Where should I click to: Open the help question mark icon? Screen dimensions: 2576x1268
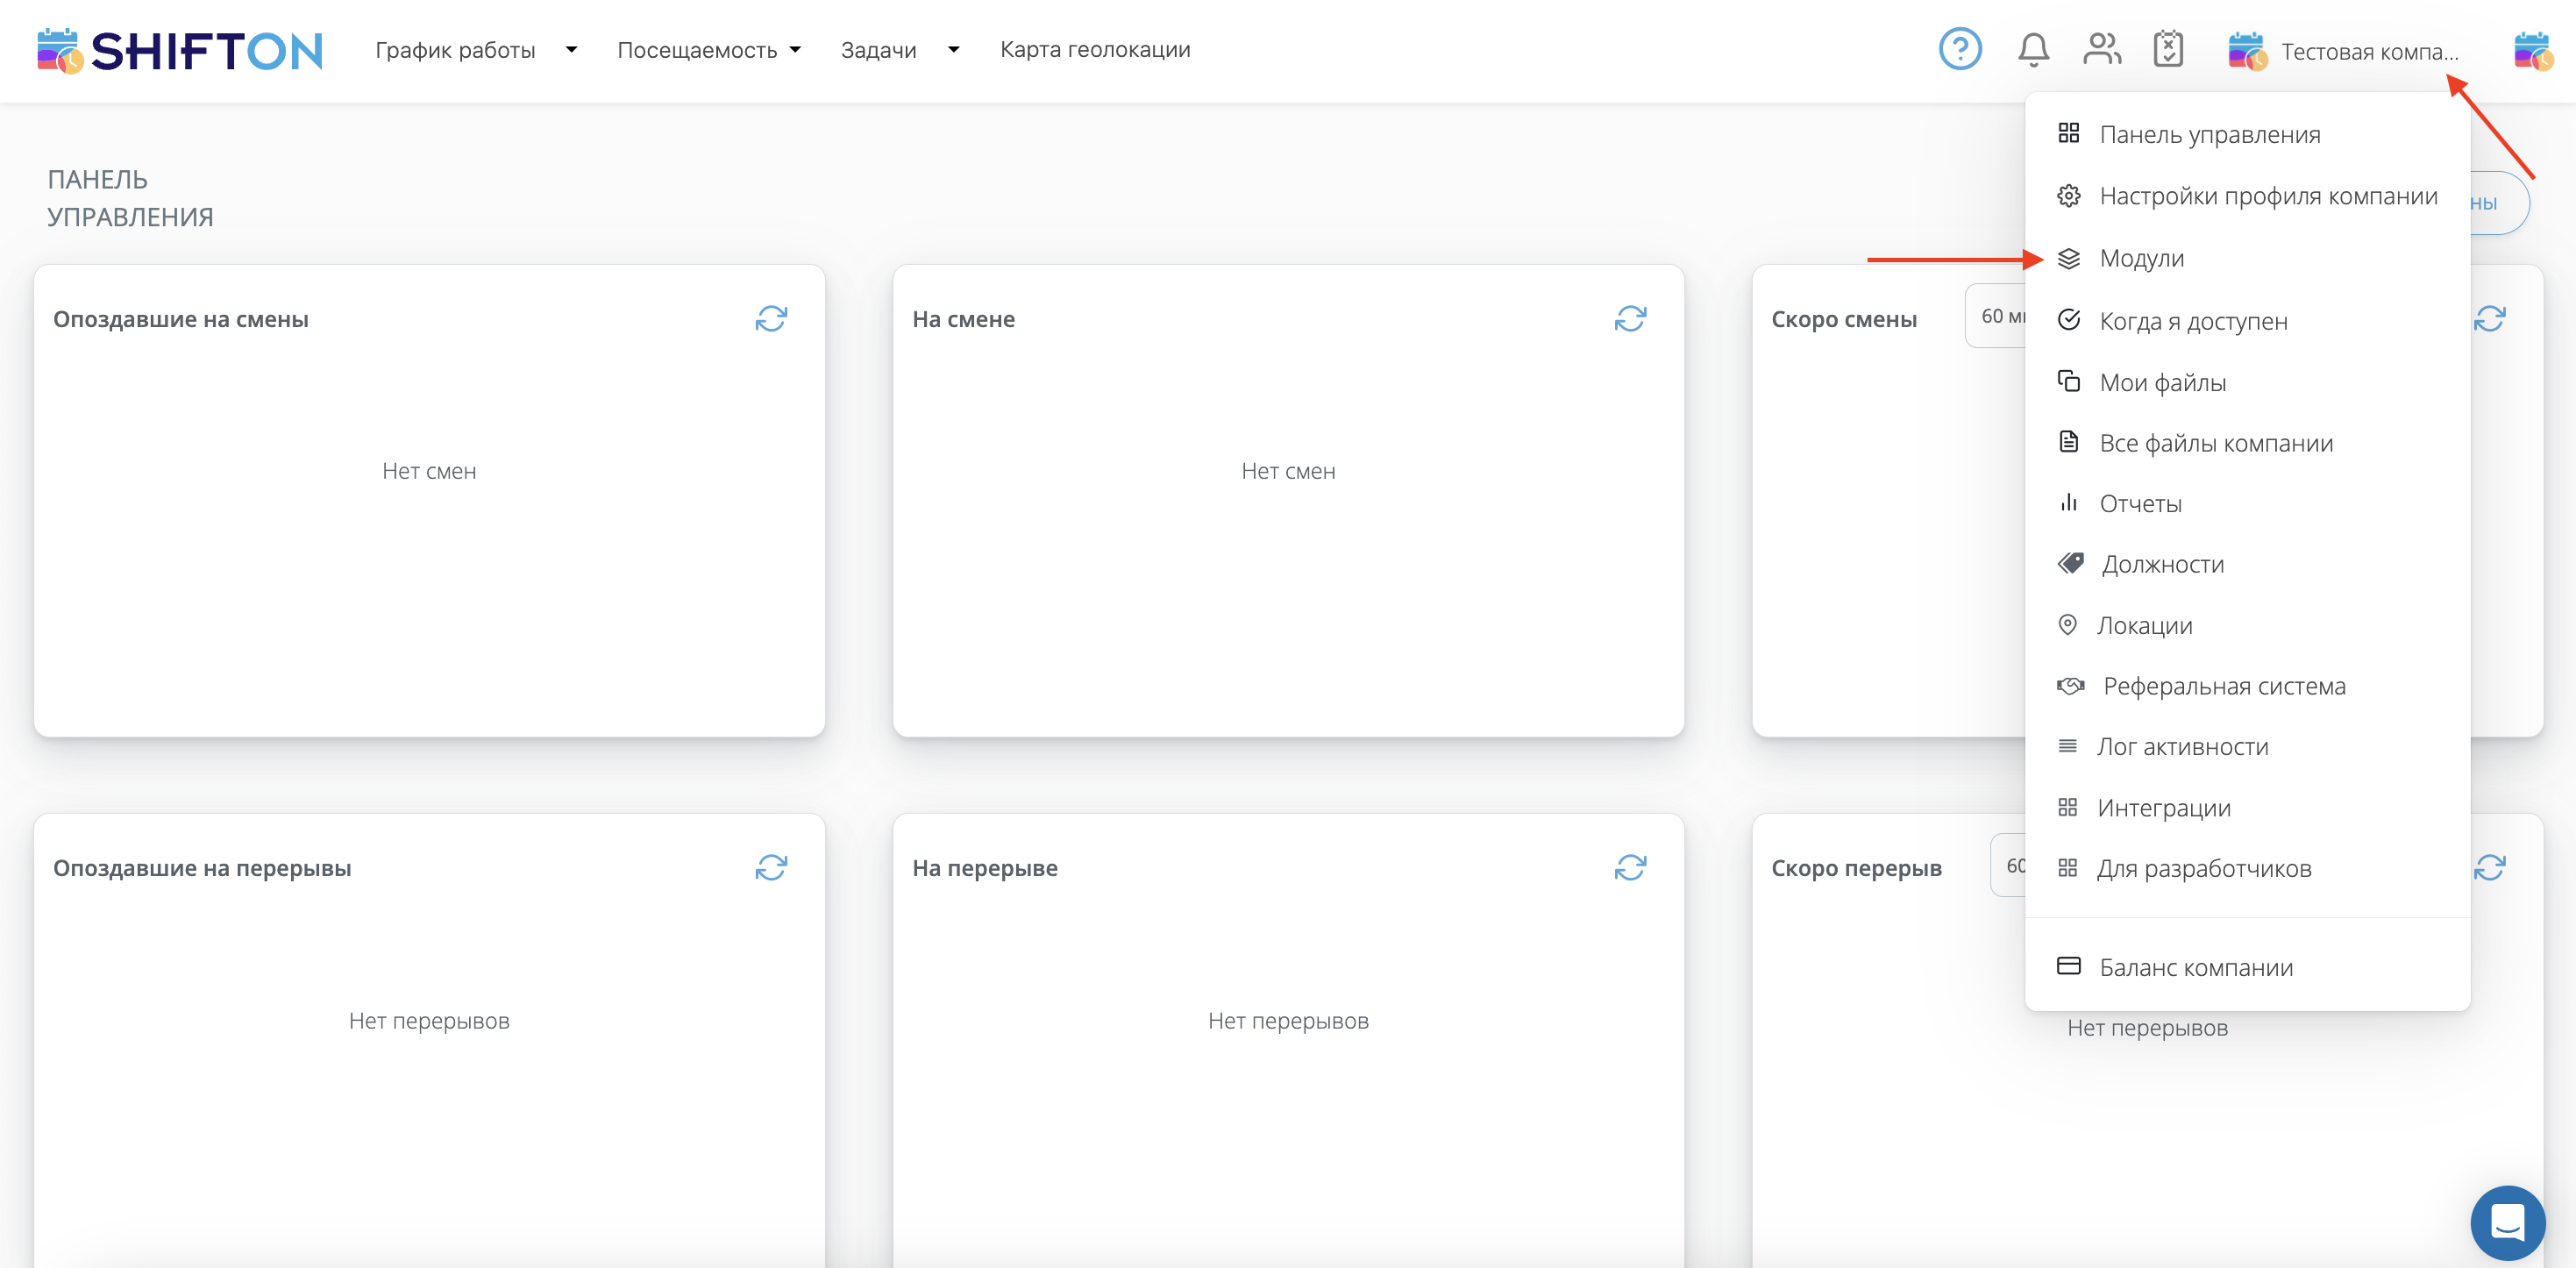[1960, 49]
